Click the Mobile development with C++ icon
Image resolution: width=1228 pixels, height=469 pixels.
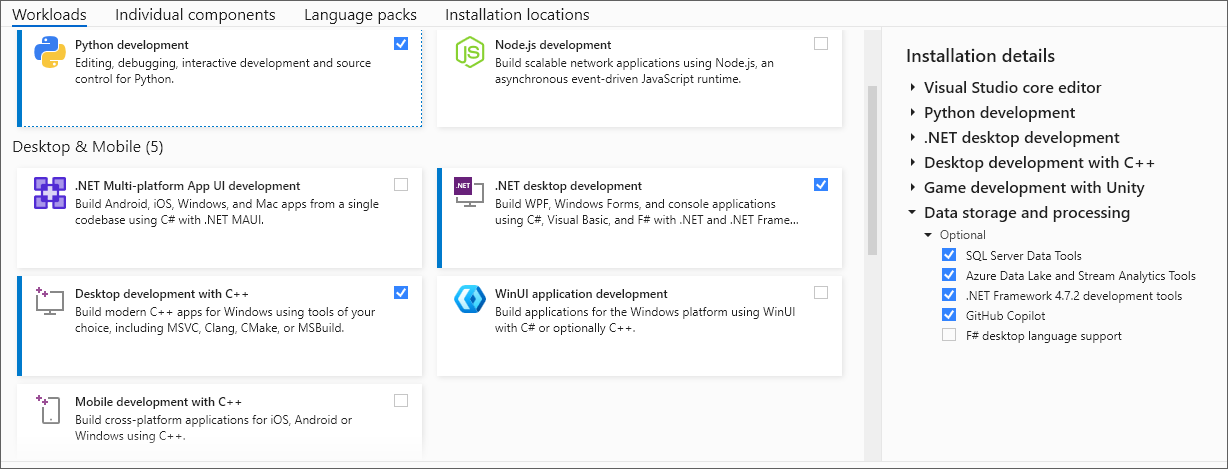[50, 409]
